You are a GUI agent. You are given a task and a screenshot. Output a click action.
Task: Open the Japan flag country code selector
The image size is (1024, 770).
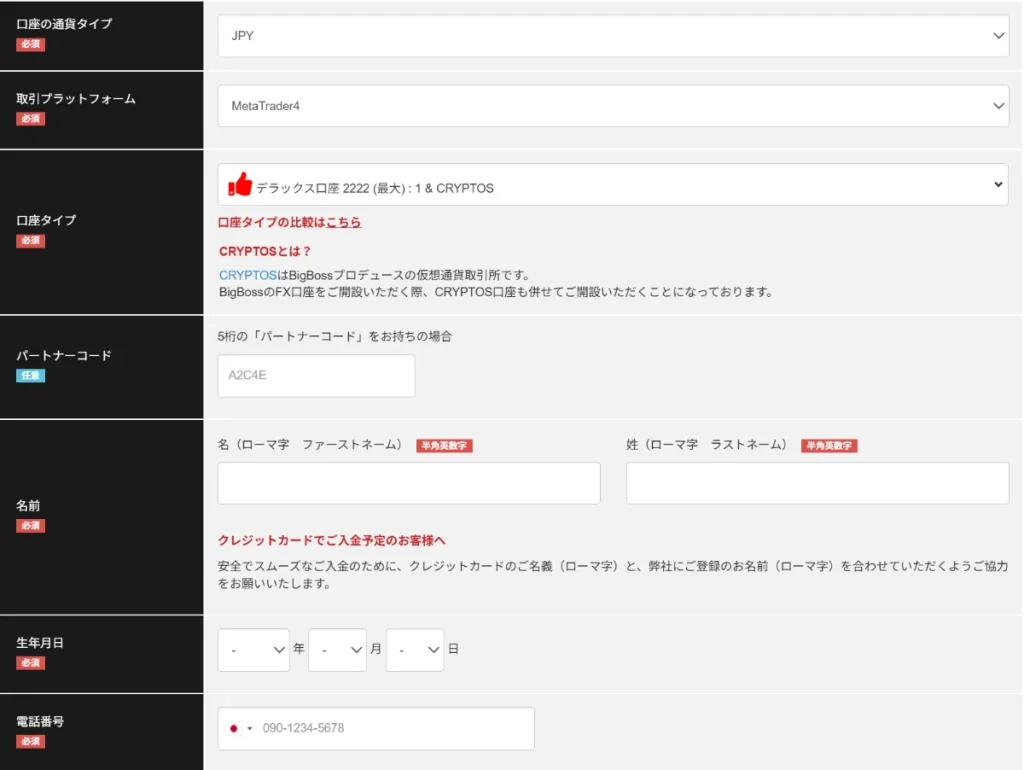coord(240,728)
